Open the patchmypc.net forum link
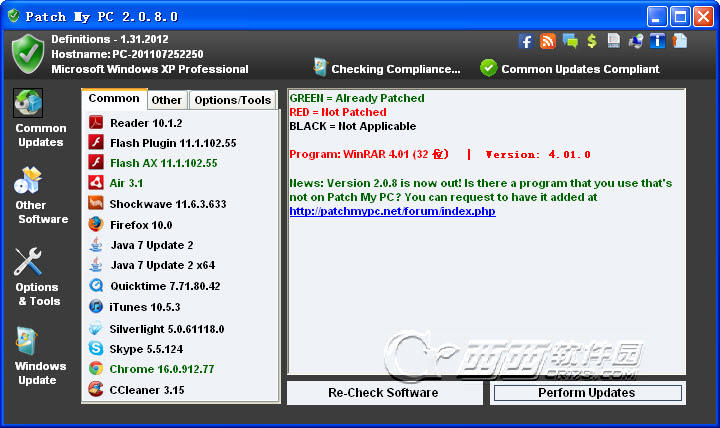 [392, 211]
